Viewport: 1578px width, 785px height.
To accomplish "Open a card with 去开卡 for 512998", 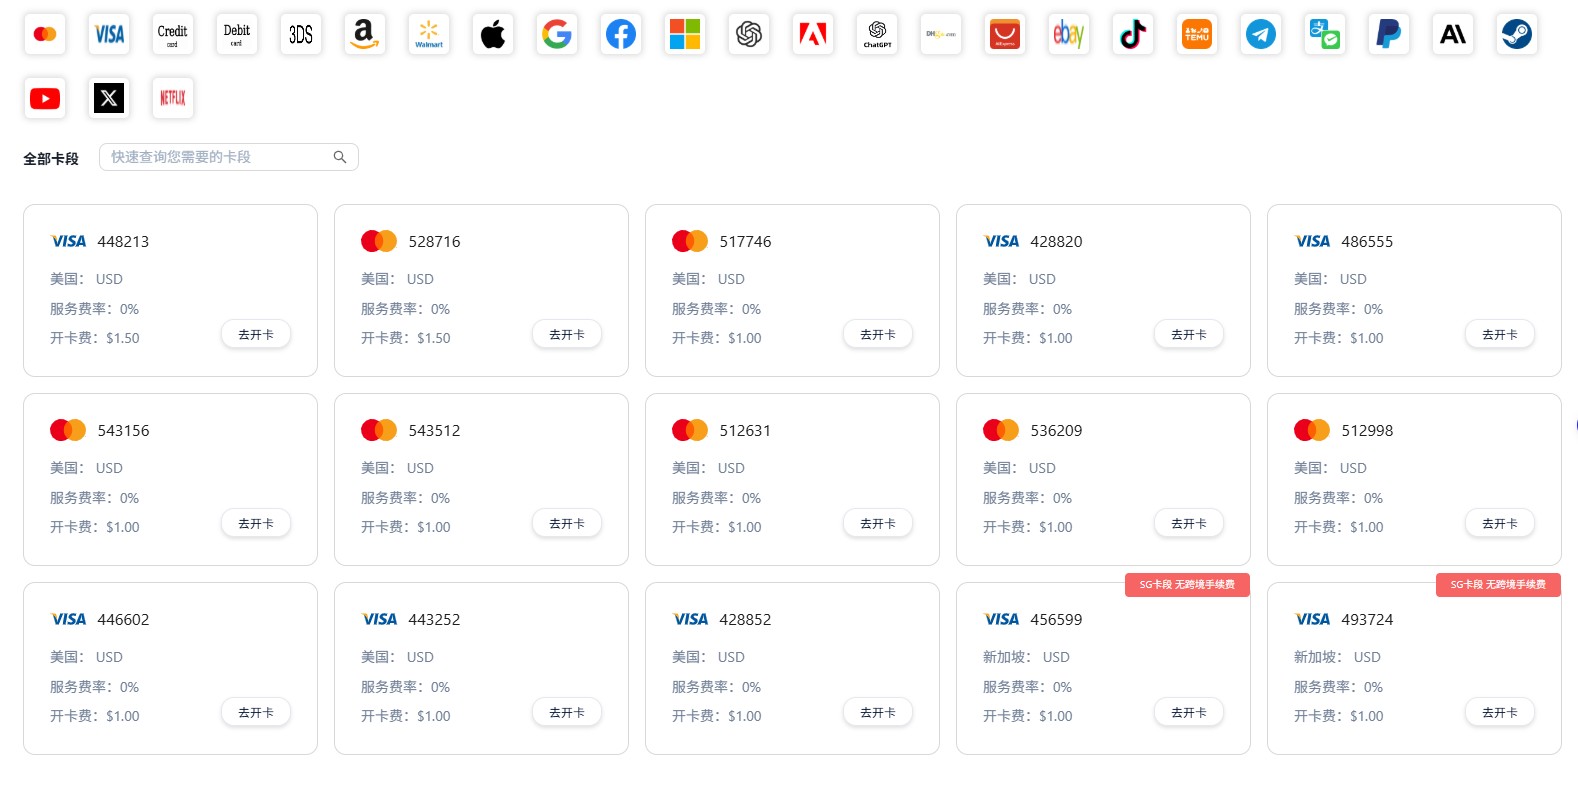I will 1500,524.
